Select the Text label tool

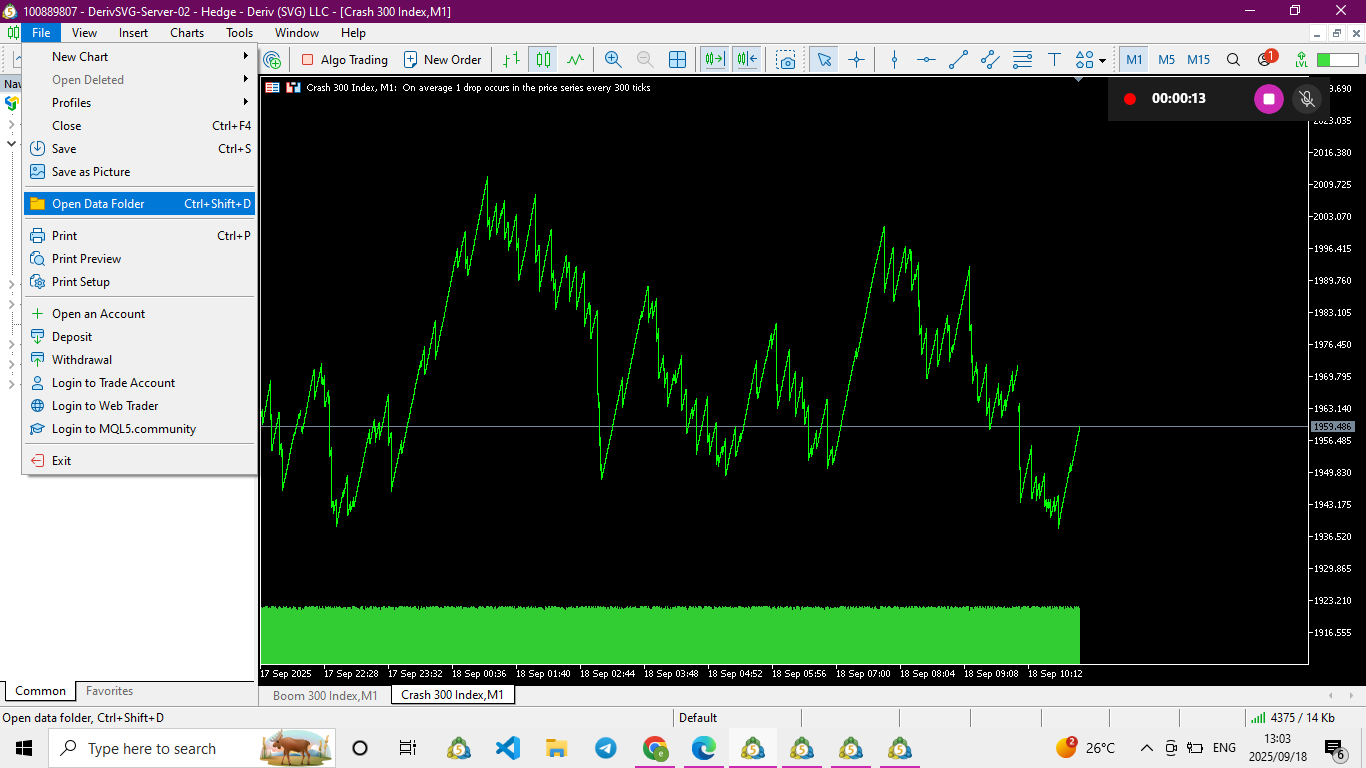(x=1054, y=60)
